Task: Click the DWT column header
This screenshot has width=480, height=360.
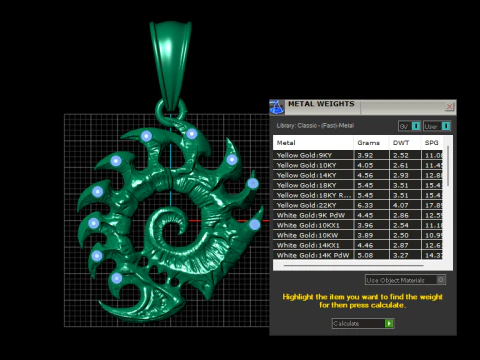Action: tap(405, 143)
